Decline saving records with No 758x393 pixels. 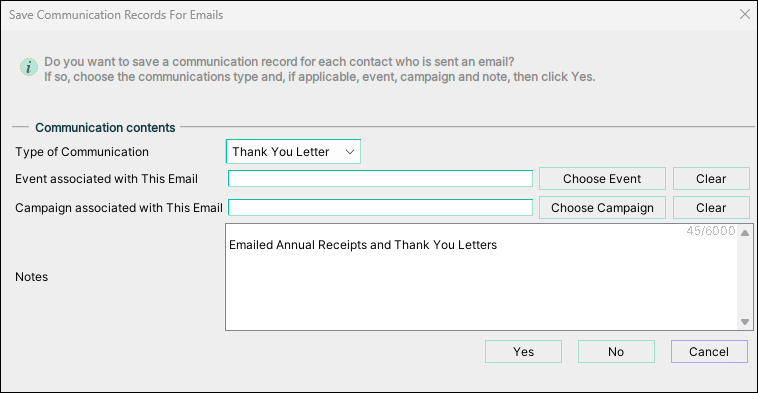pos(616,351)
